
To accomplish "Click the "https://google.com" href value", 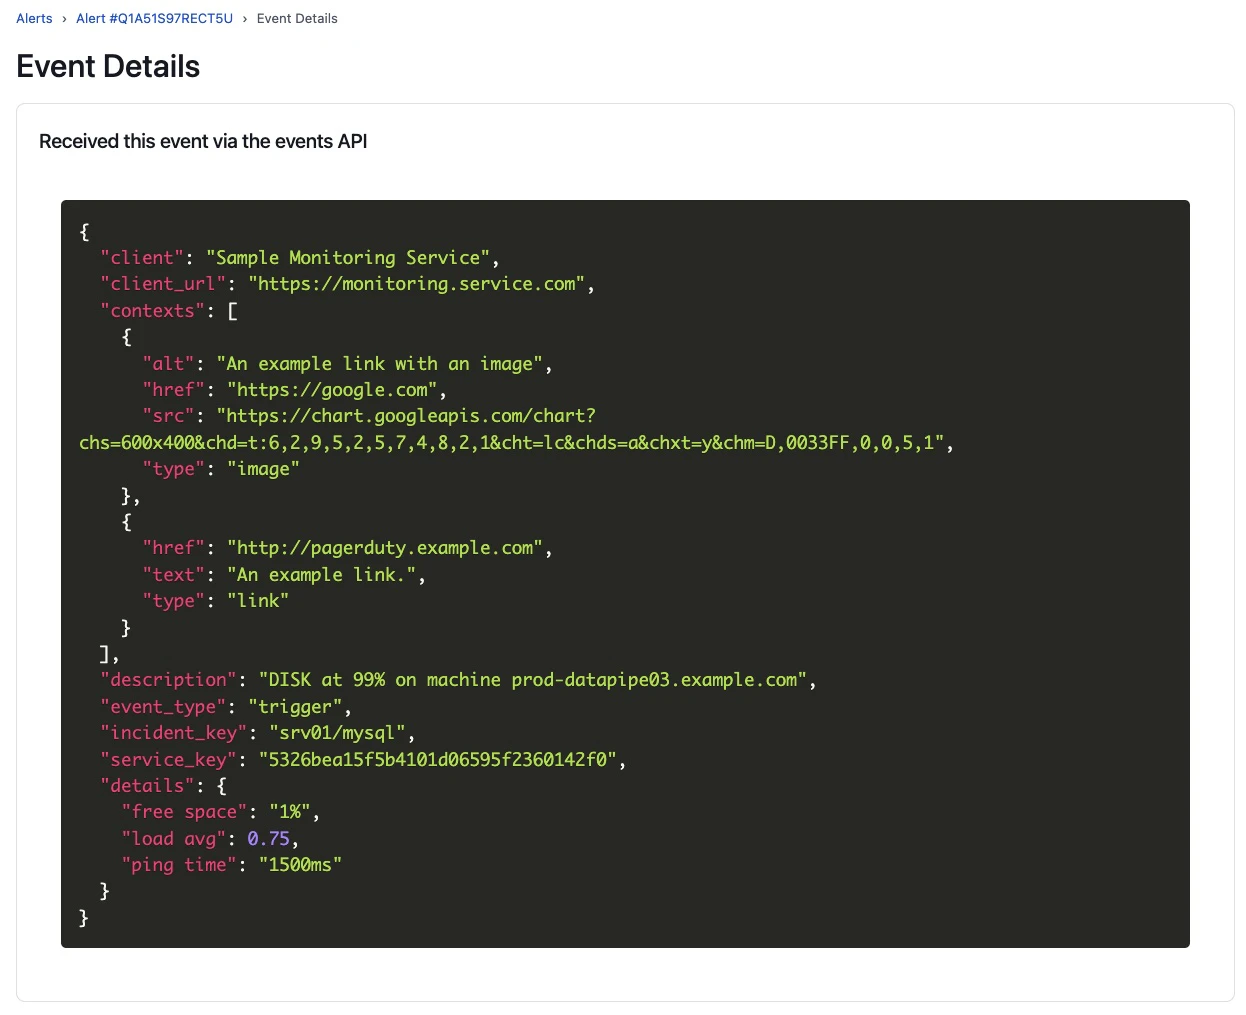I will [332, 390].
